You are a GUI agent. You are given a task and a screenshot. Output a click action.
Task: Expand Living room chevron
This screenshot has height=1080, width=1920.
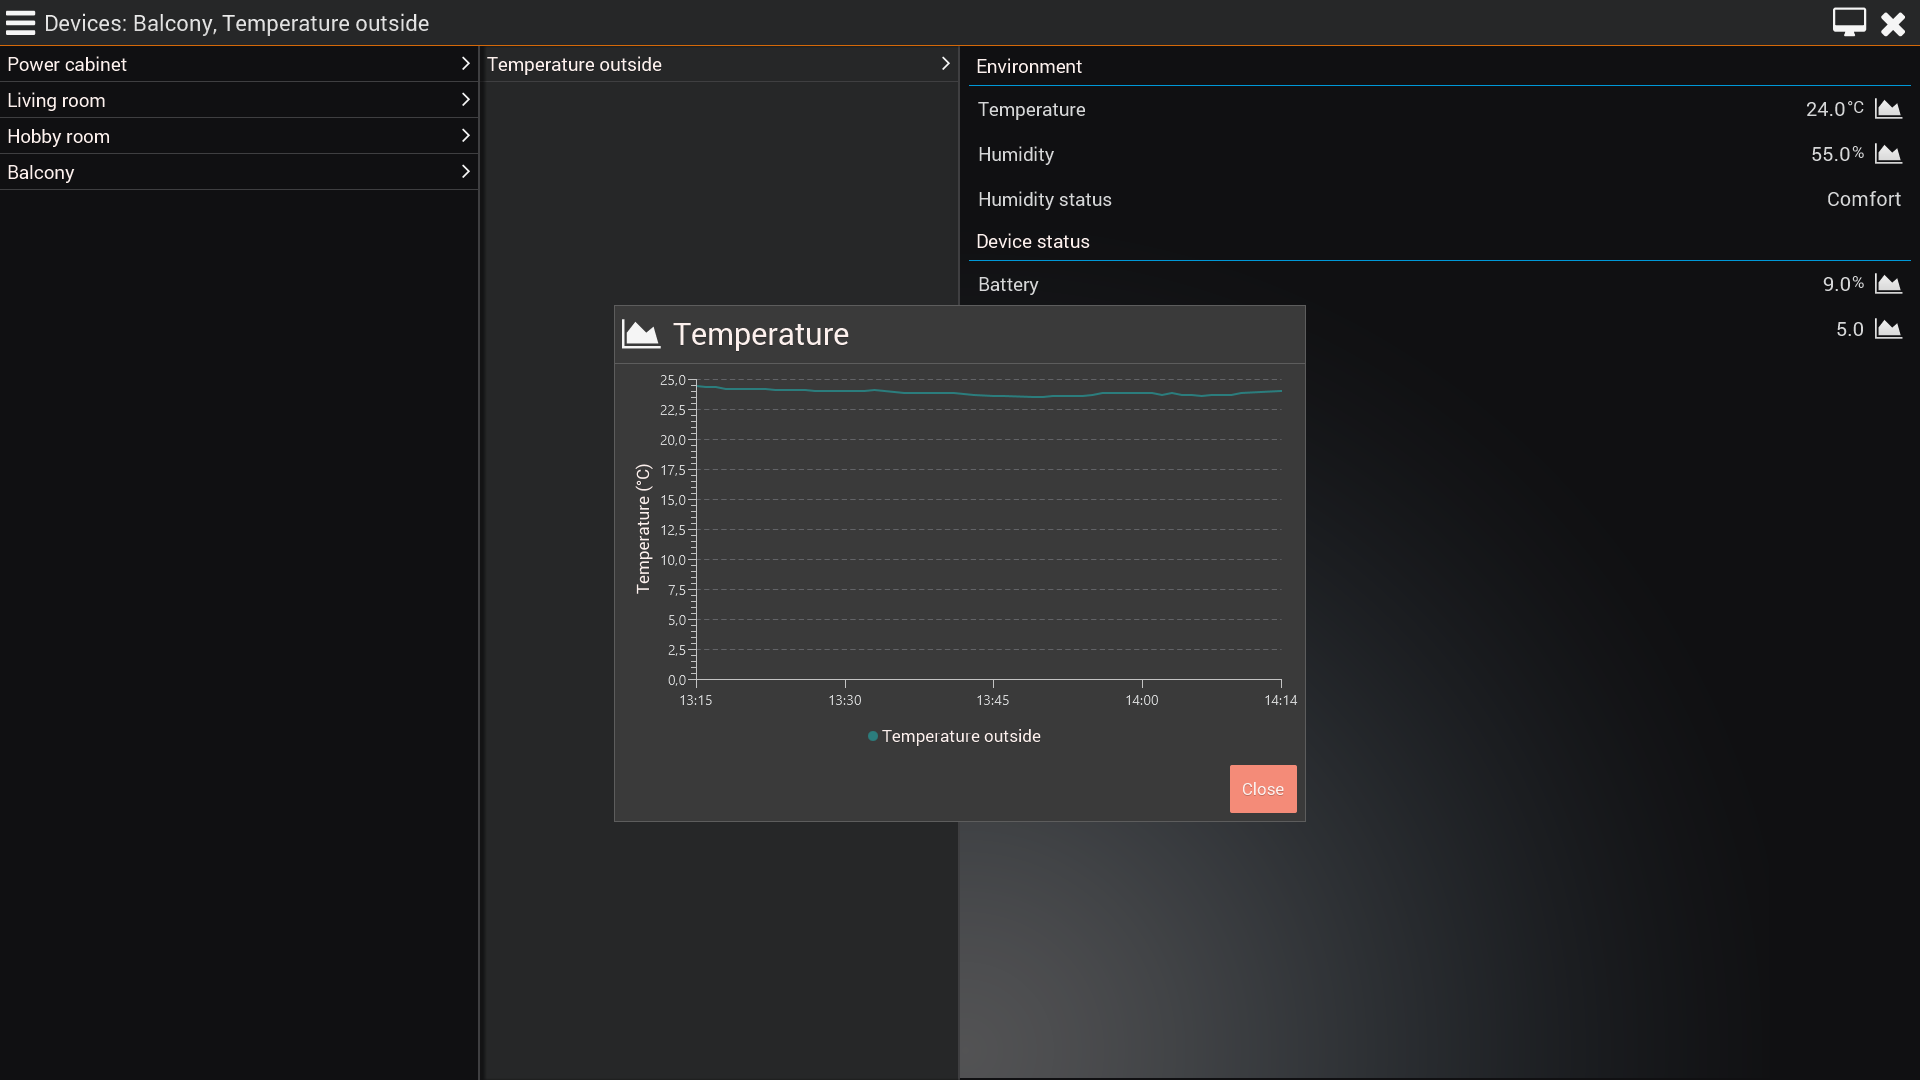pyautogui.click(x=465, y=100)
